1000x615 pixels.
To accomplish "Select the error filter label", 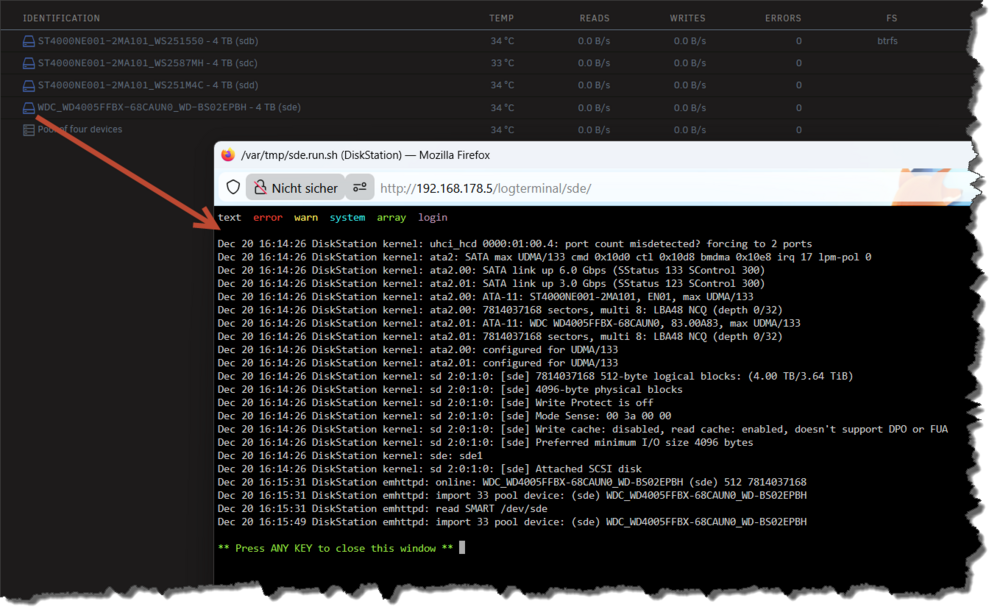I will click(268, 218).
